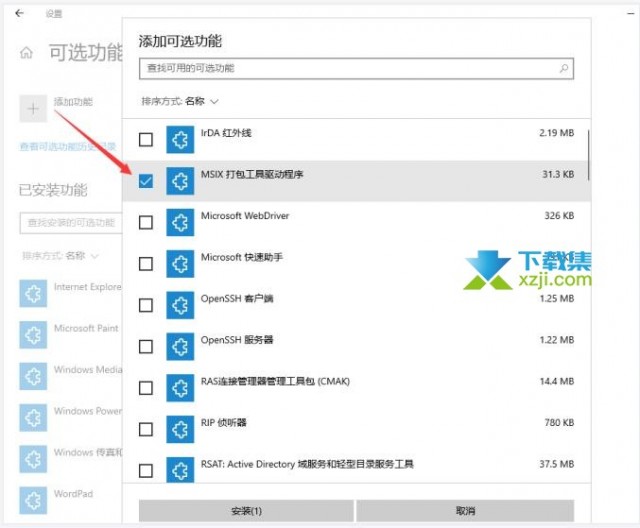Image resolution: width=640 pixels, height=528 pixels.
Task: Click the MSIX 打包工具驱动程序 feature icon
Action: 180,181
